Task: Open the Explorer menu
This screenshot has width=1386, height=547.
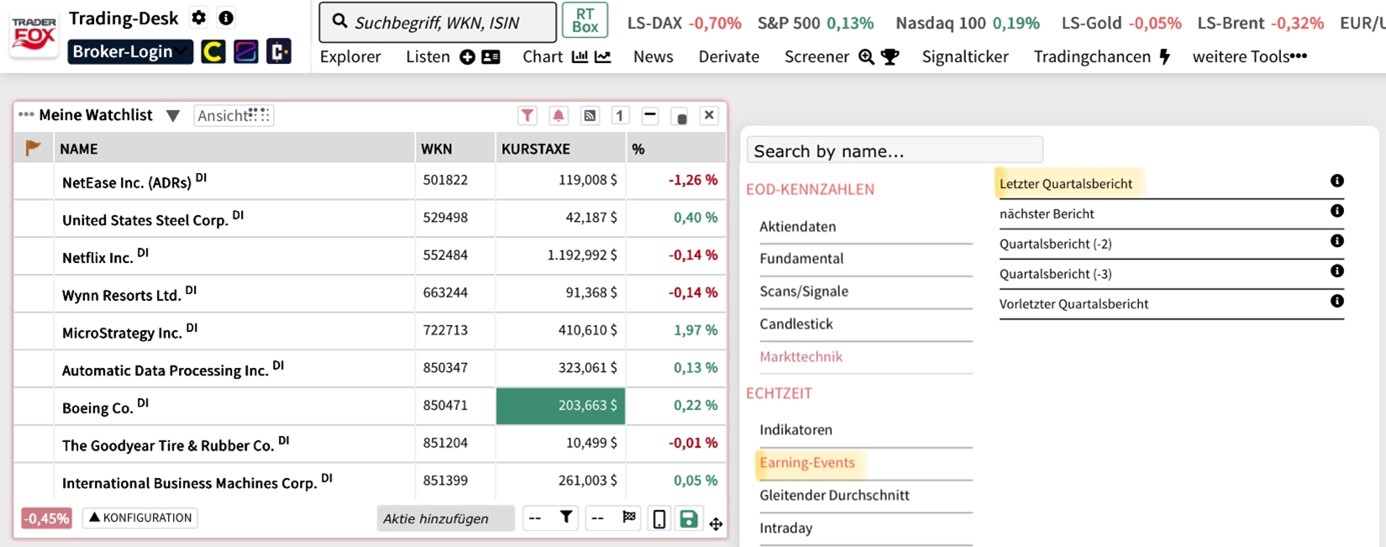Action: coord(350,57)
